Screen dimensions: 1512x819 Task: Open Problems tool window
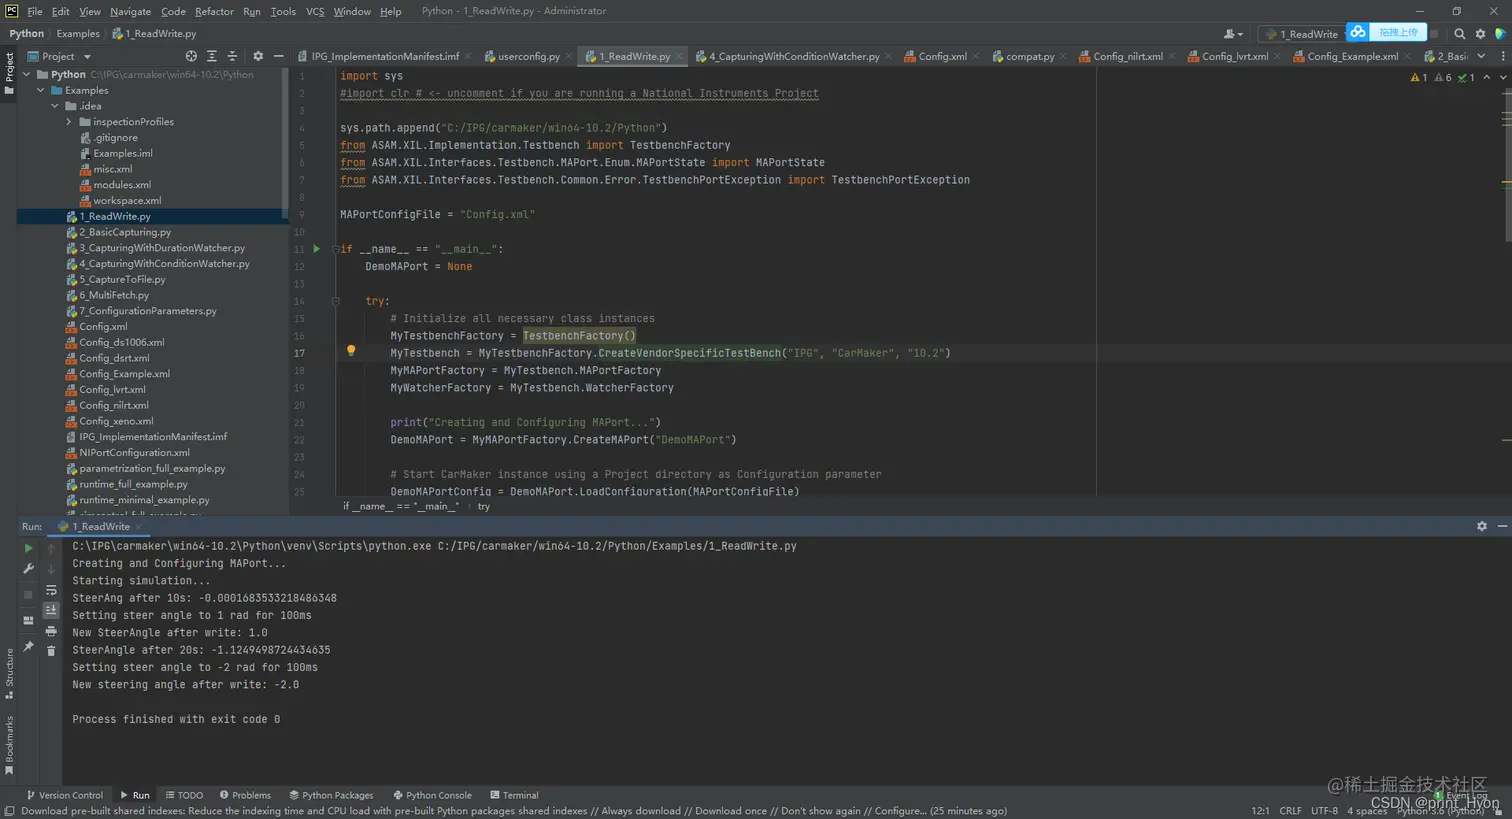(245, 795)
